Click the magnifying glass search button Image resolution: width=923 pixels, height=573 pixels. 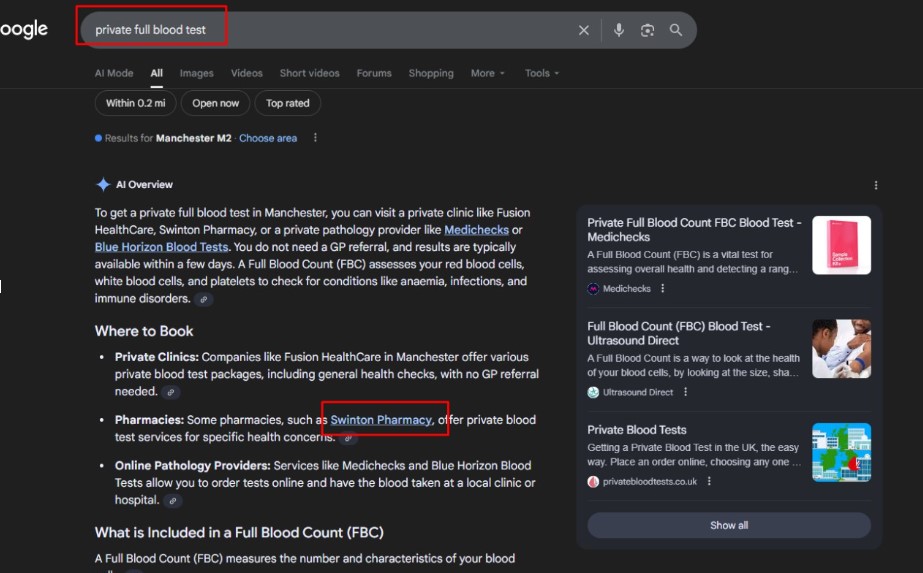tap(676, 30)
